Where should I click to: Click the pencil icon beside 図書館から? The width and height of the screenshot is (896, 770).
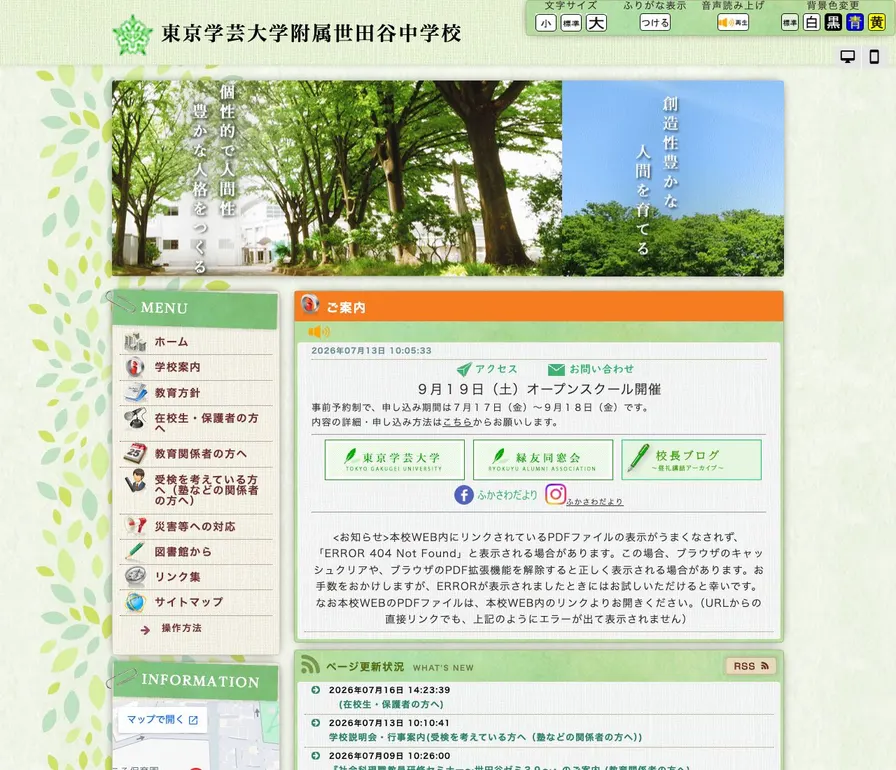[x=135, y=551]
